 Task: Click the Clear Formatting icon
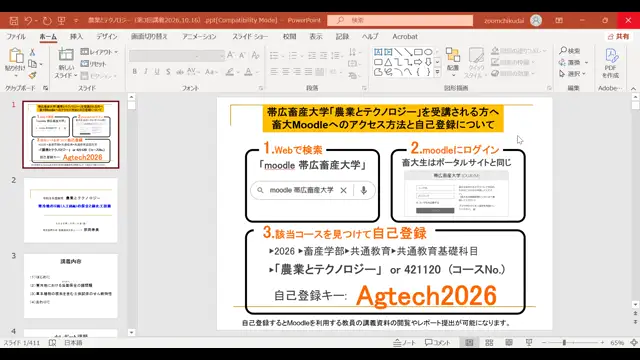pos(256,55)
